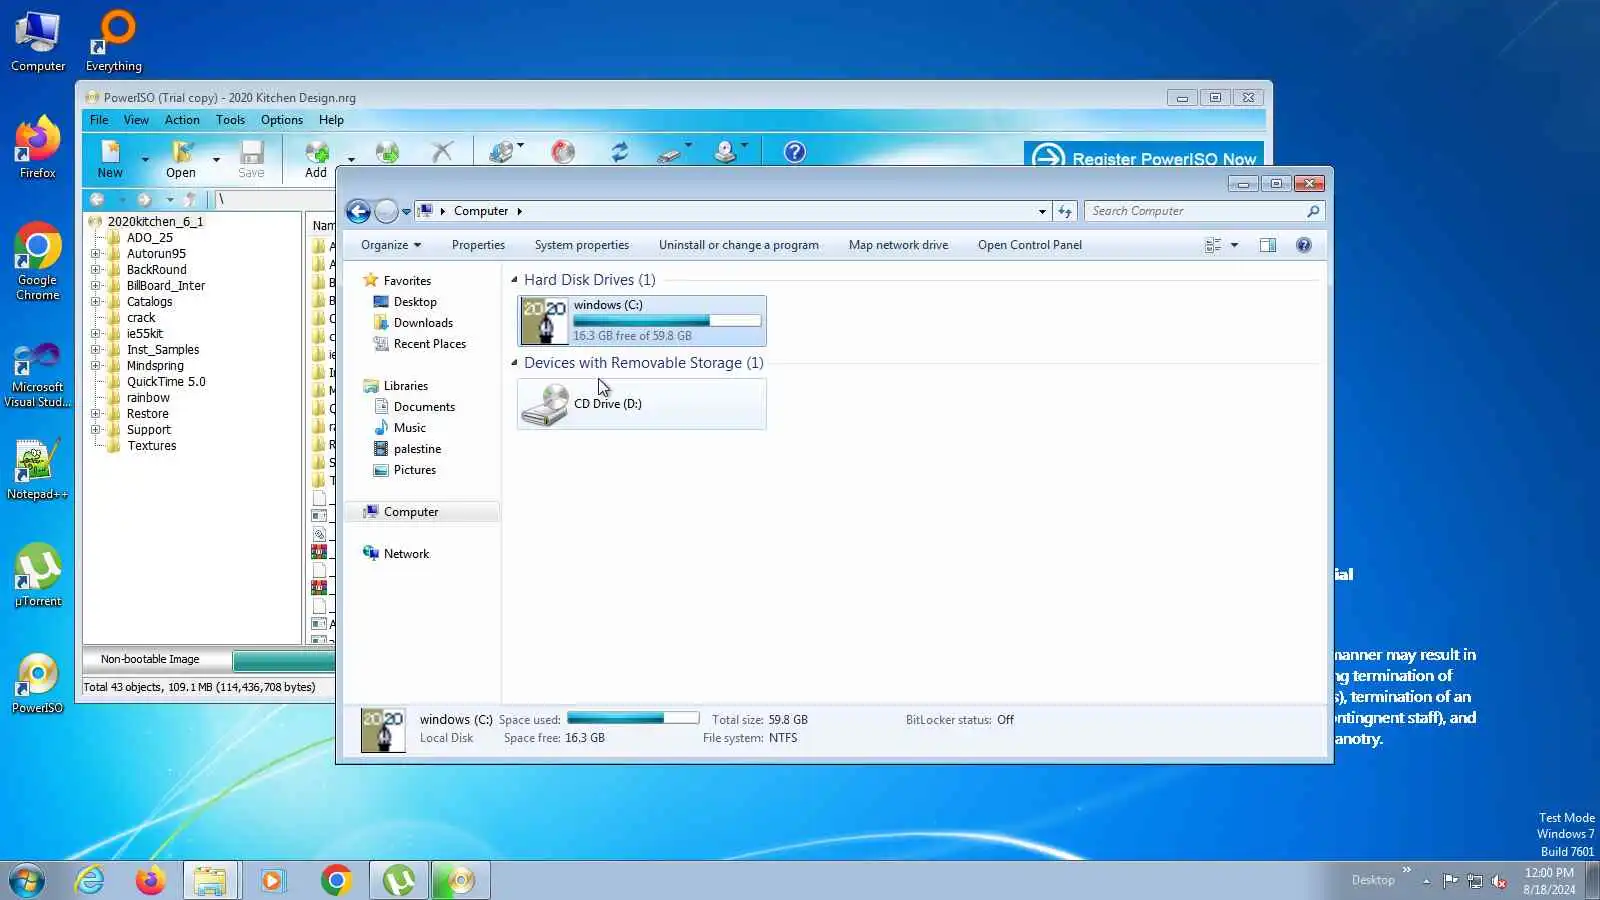Open the µTorrent desktop shortcut
The width and height of the screenshot is (1600, 900).
(38, 575)
